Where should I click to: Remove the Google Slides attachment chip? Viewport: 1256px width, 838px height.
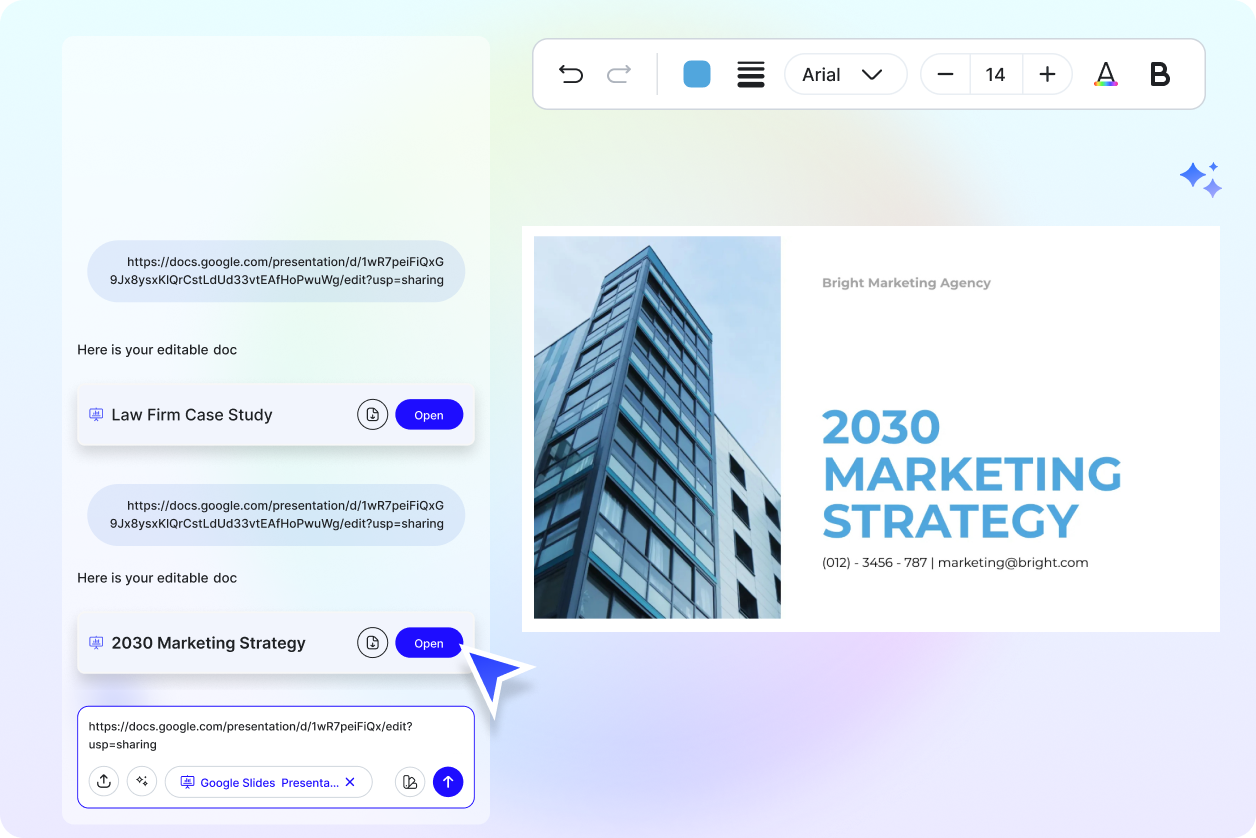coord(349,782)
